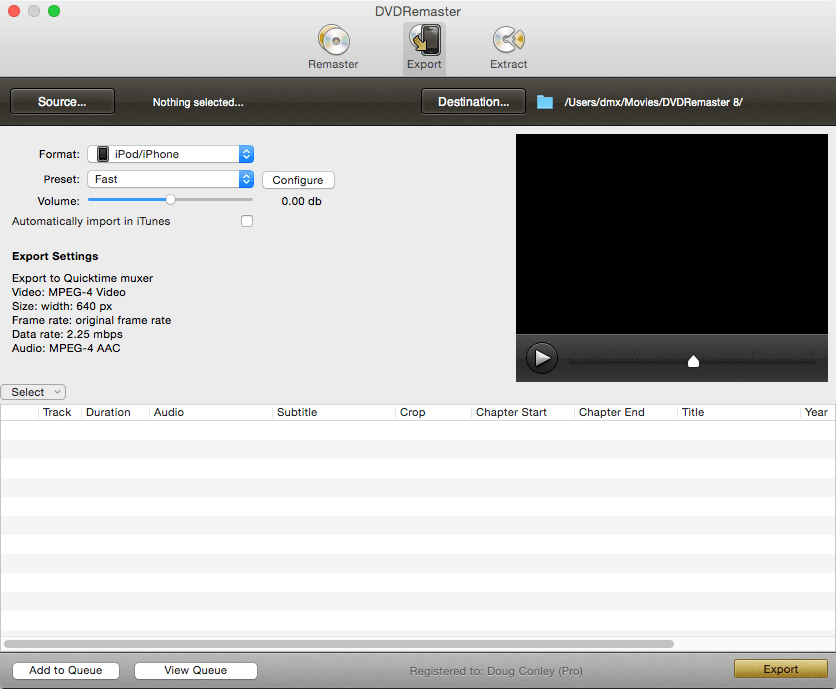Click the Configure button
Screen dimensions: 836x689
(x=298, y=180)
